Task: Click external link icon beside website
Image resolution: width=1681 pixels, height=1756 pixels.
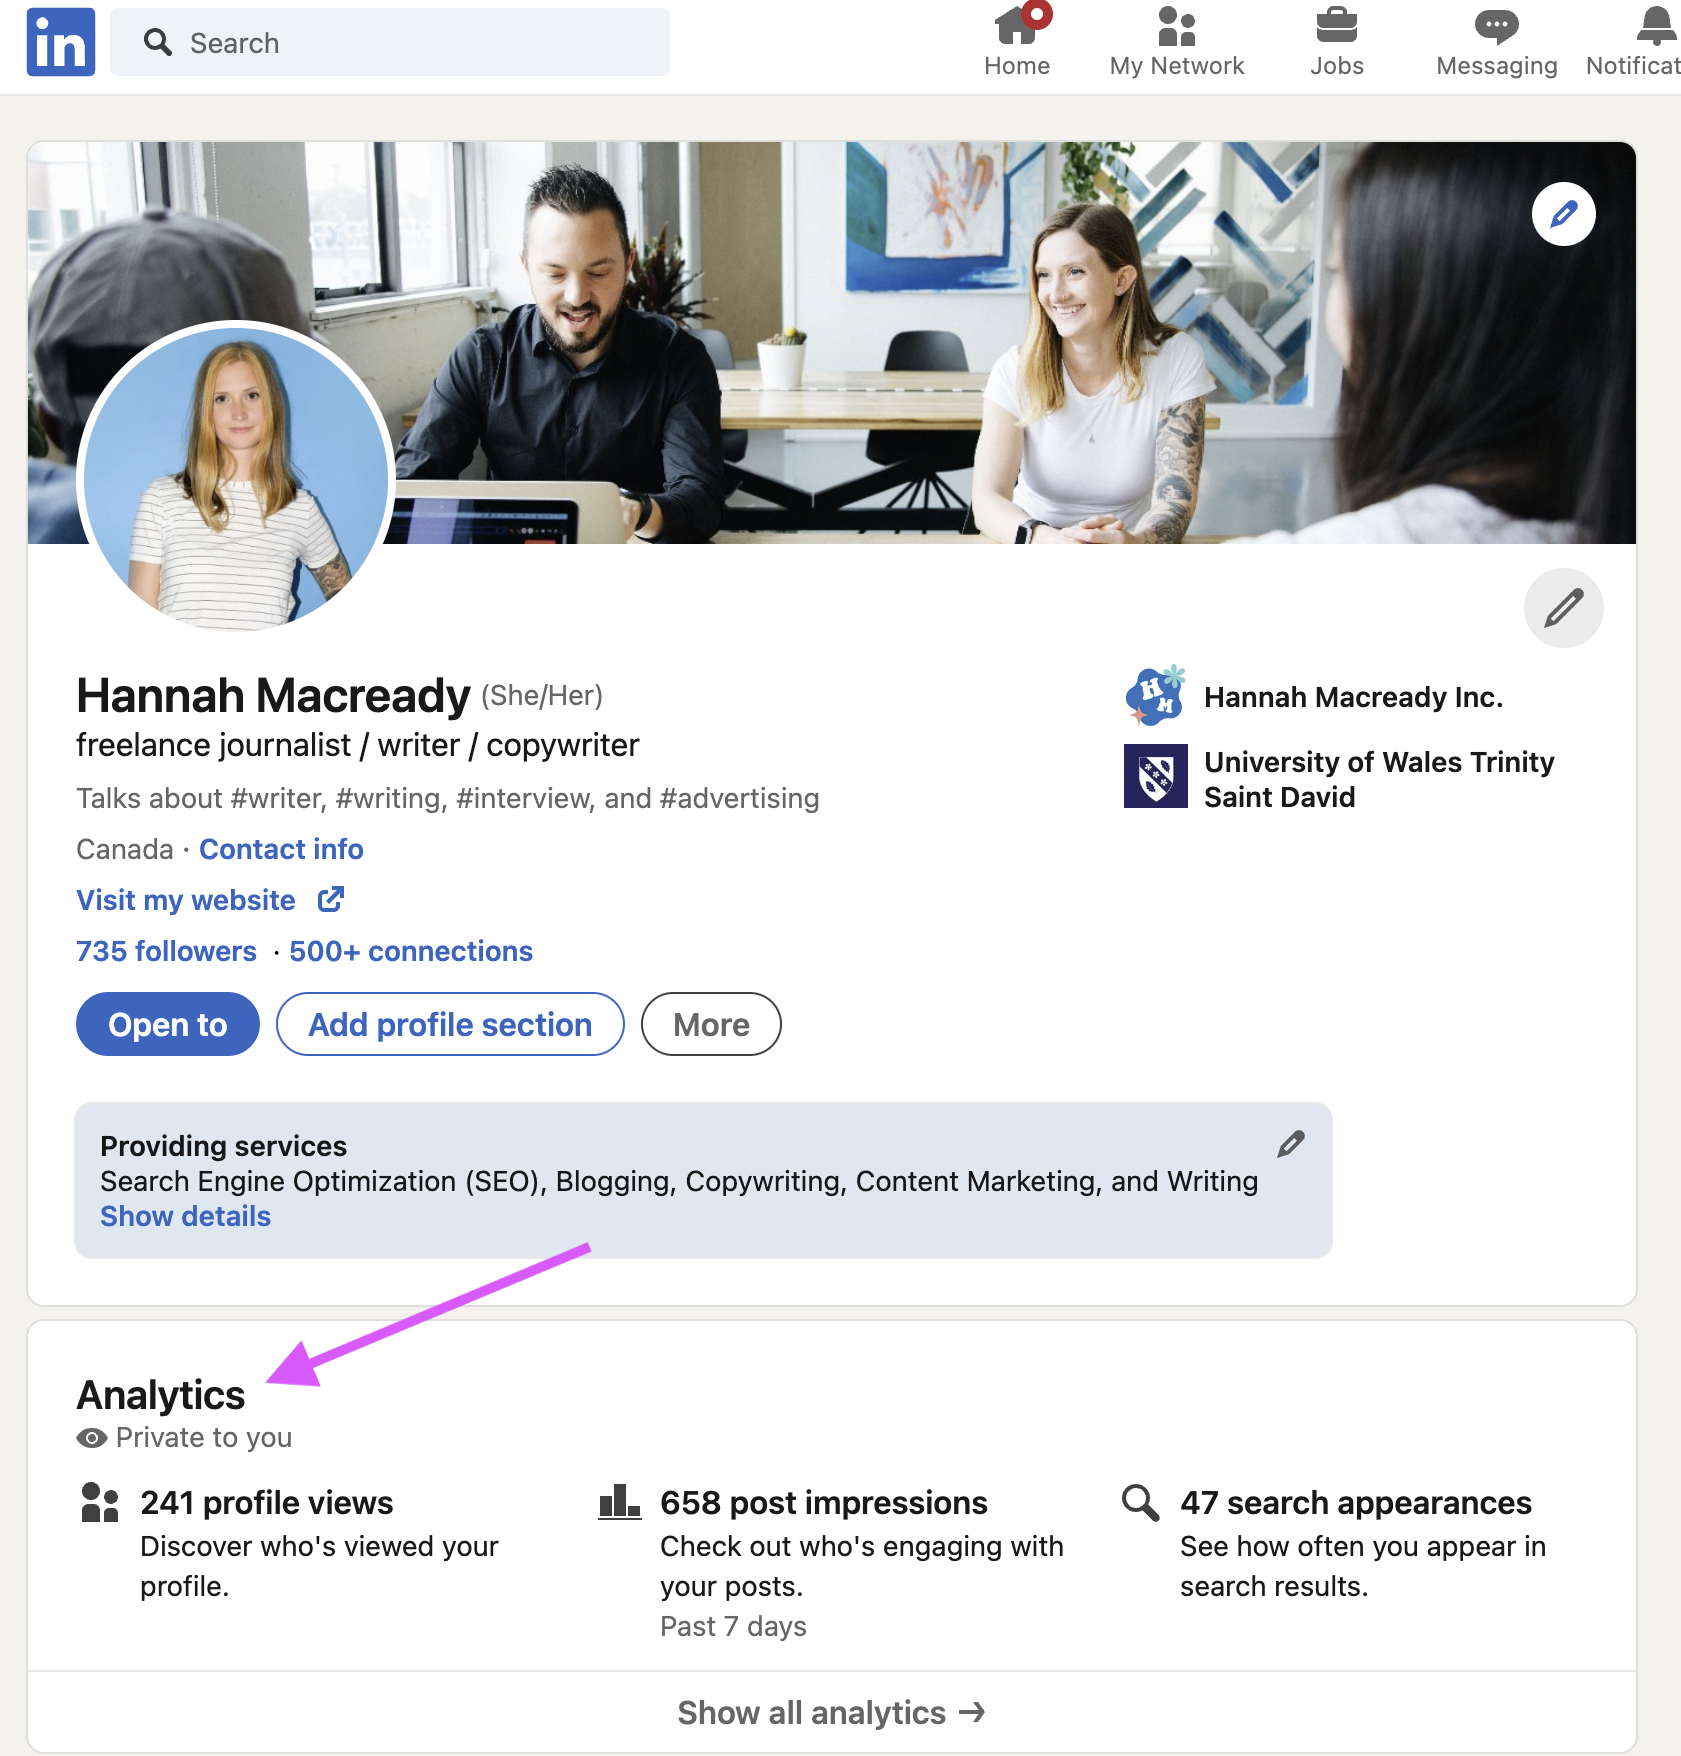Action: click(331, 899)
